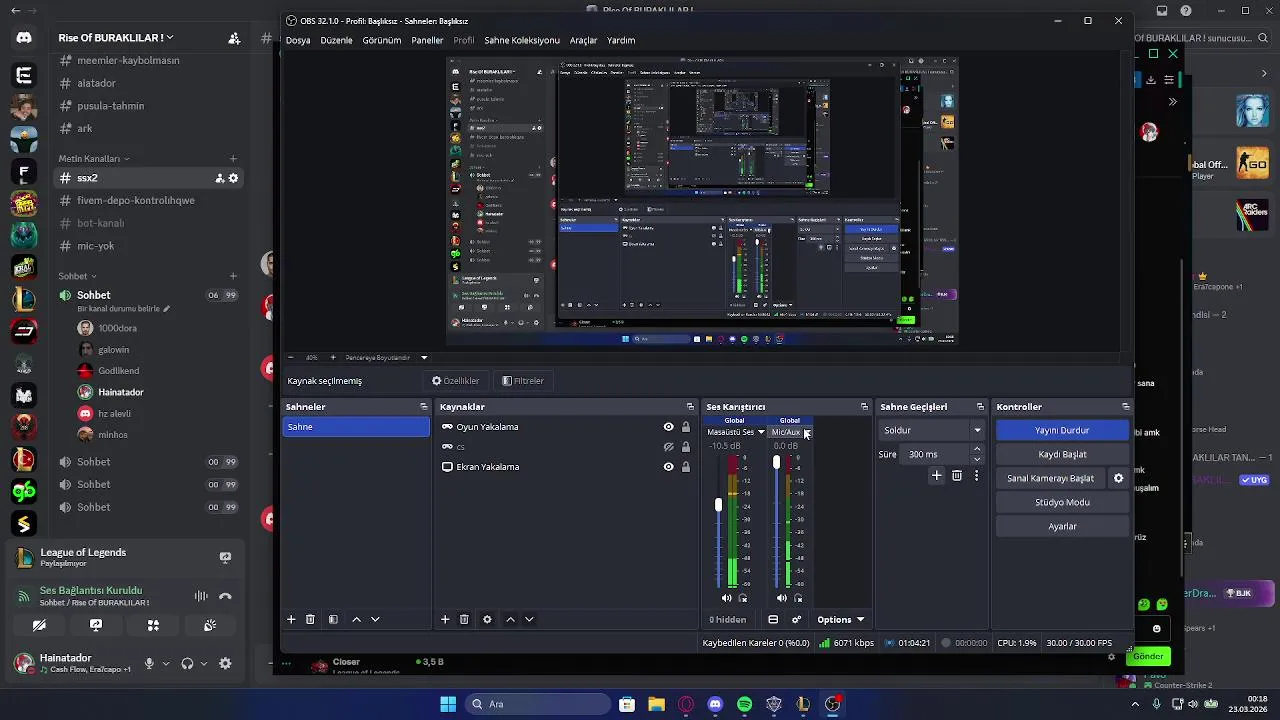Remove the selected source in Kaynaklar panel
1280x720 pixels.
[464, 619]
